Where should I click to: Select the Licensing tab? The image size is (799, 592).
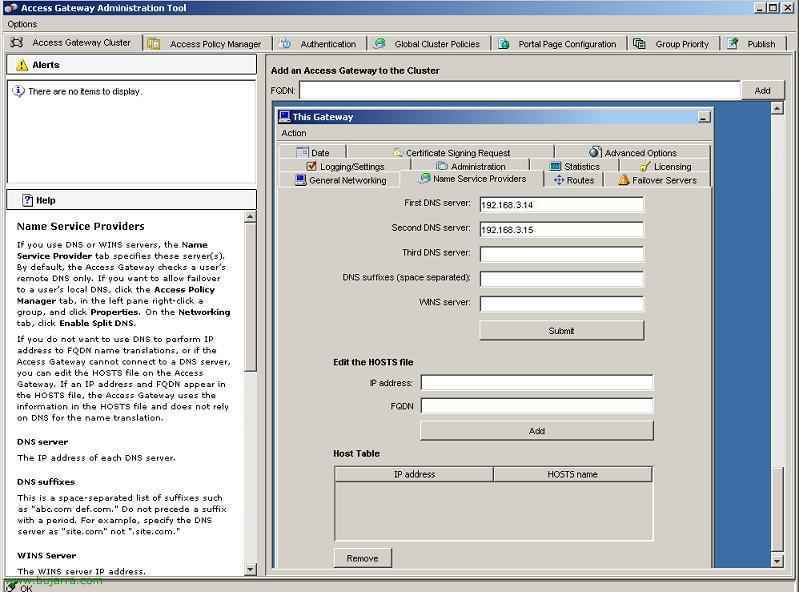664,166
